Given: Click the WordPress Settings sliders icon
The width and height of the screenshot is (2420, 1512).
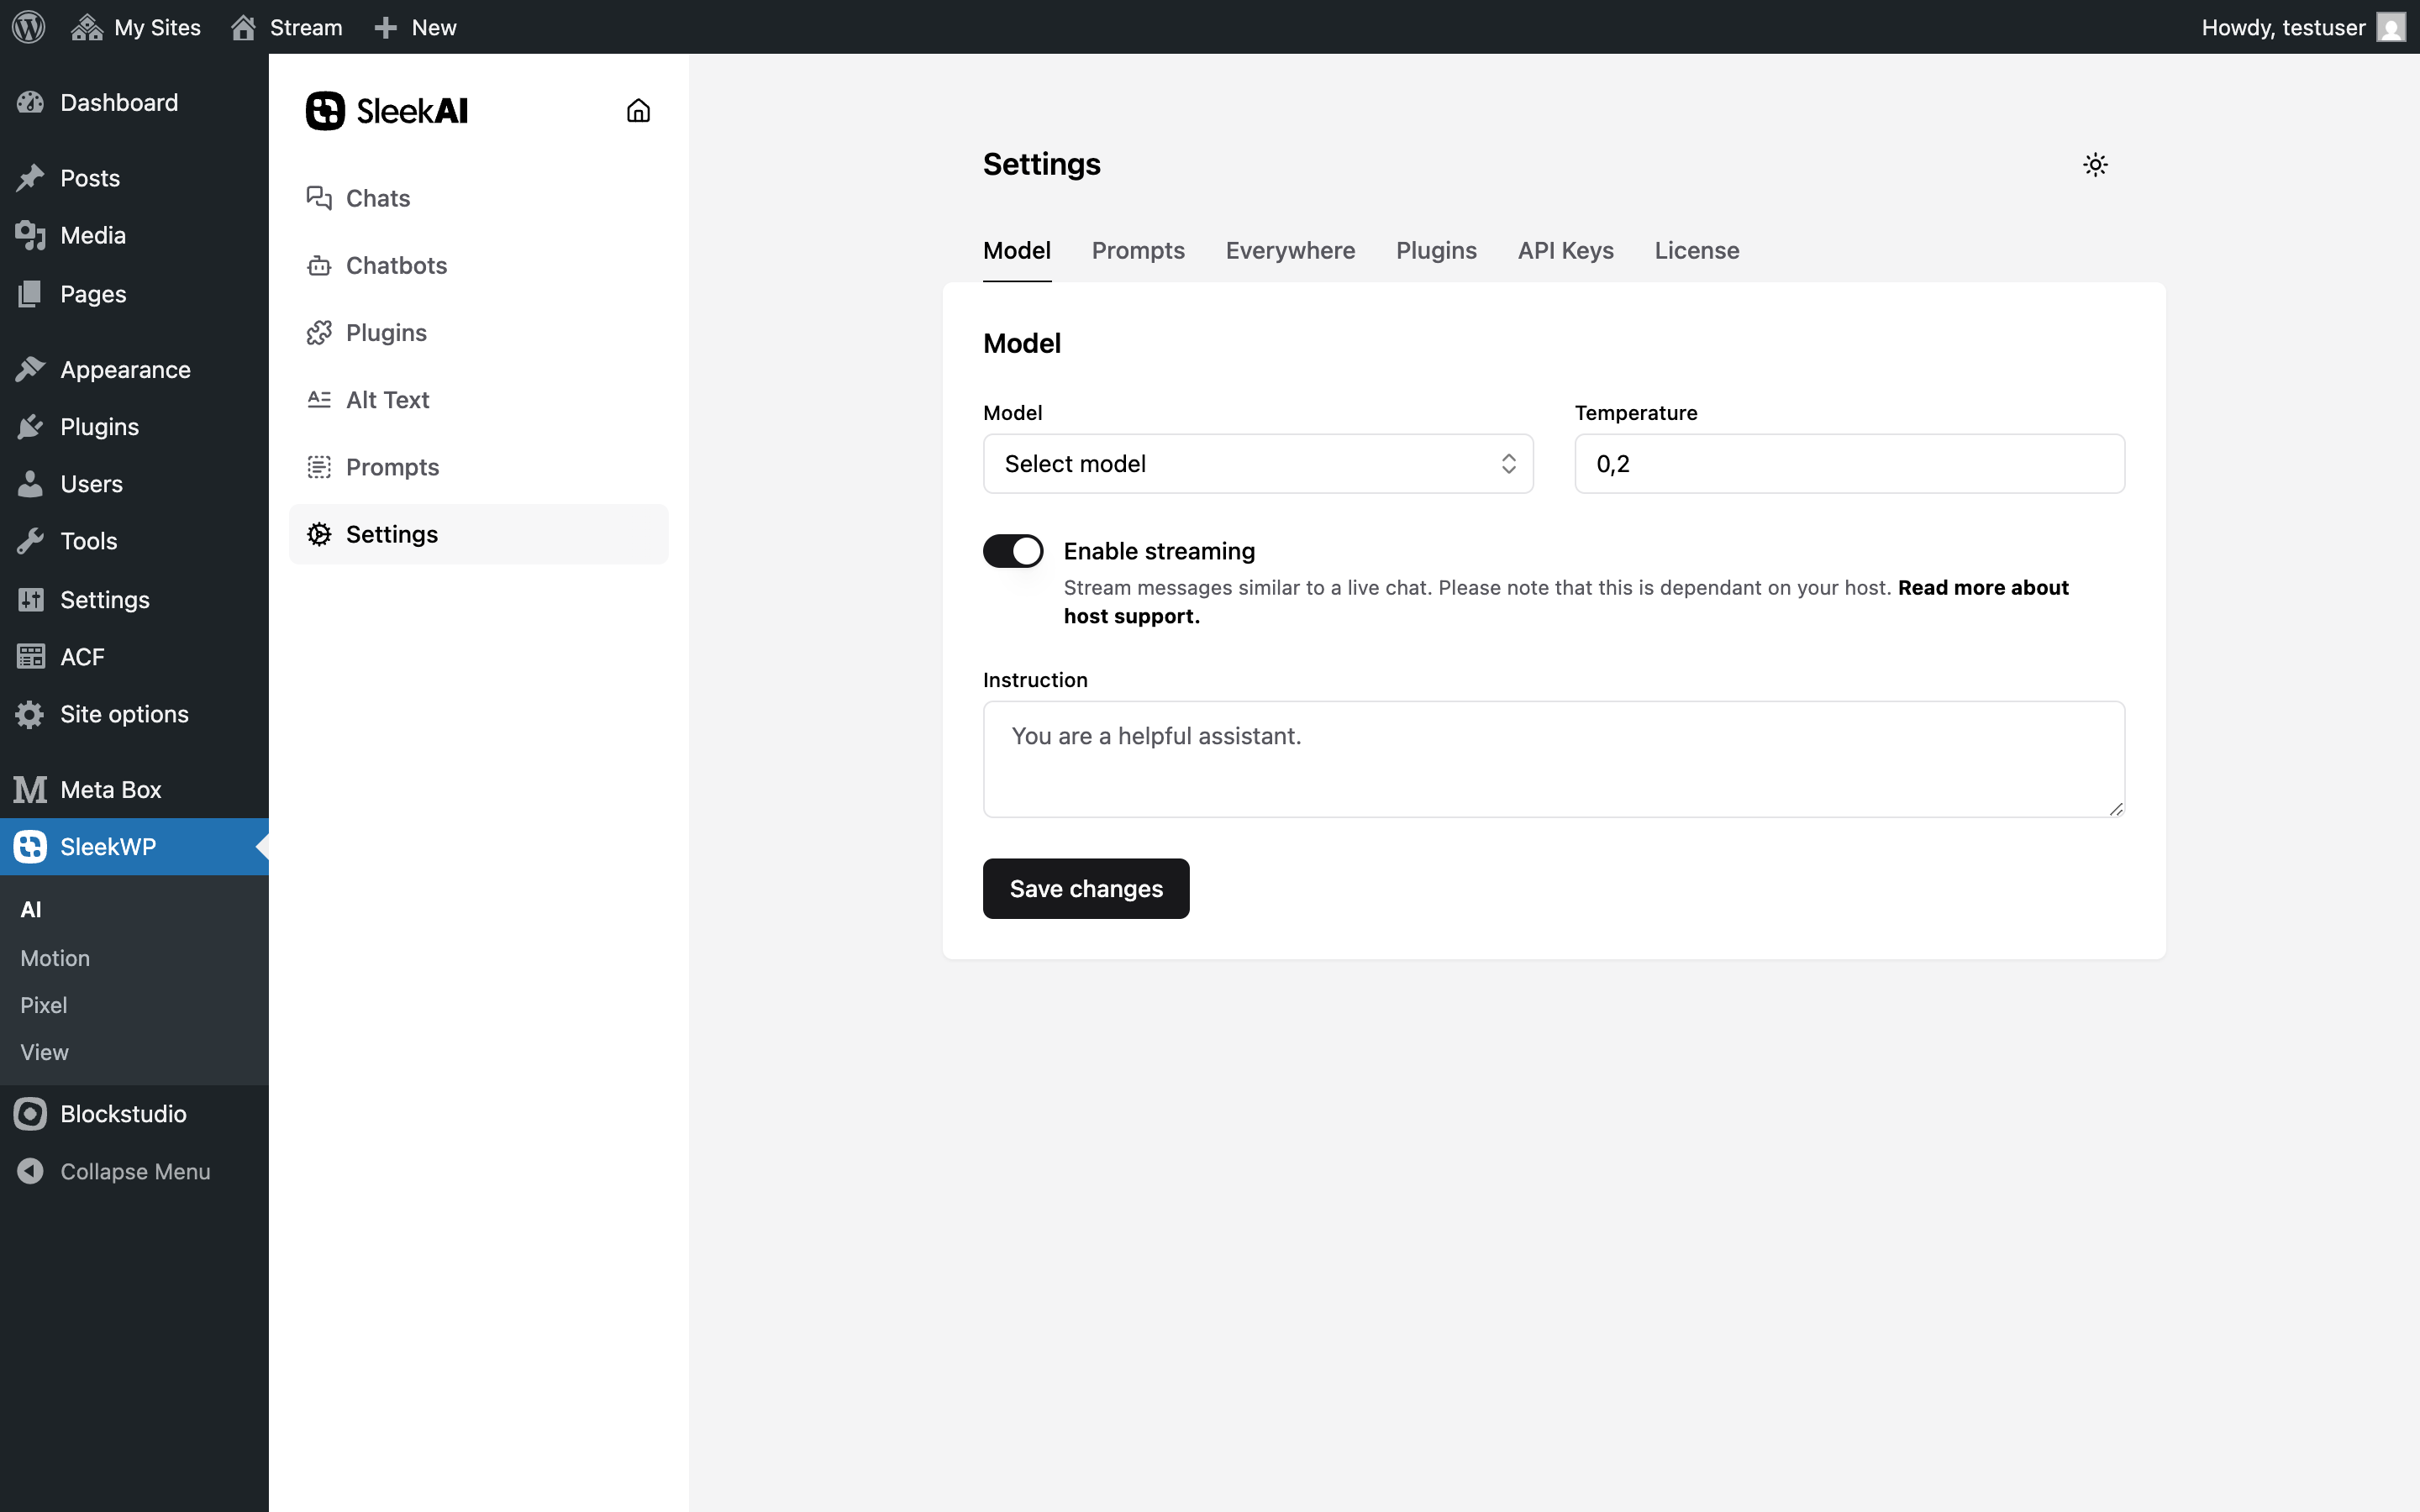Looking at the screenshot, I should coord(30,599).
